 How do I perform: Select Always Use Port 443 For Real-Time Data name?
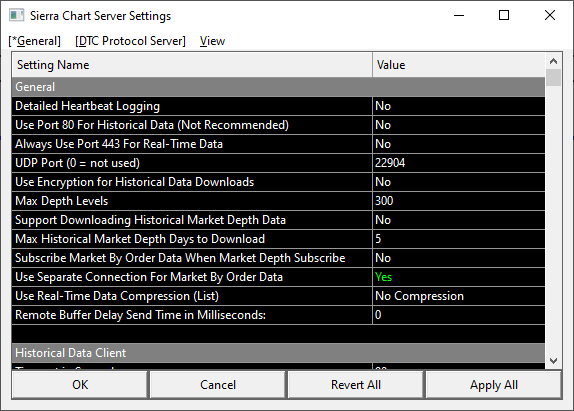tap(192, 144)
